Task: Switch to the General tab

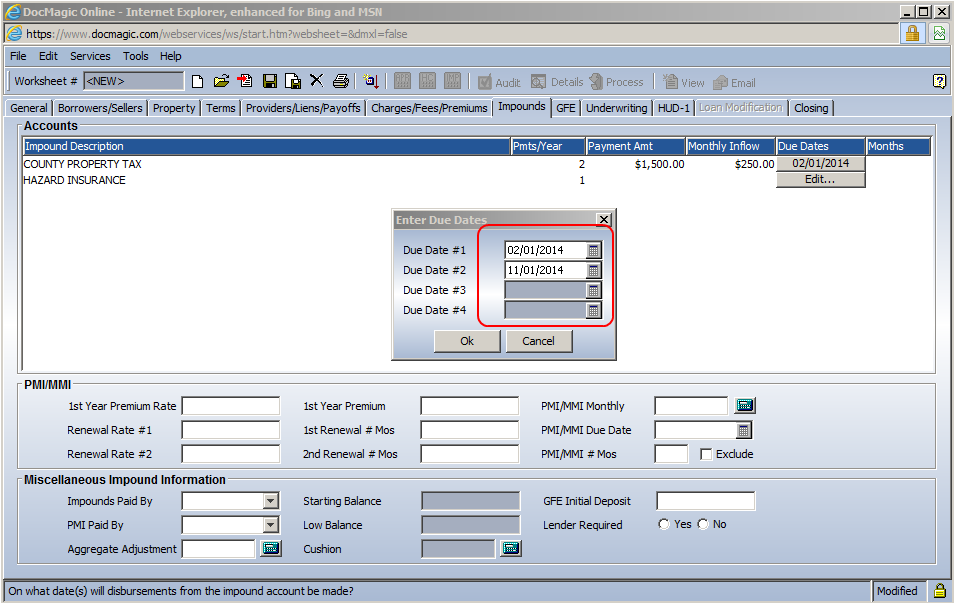Action: click(x=29, y=108)
